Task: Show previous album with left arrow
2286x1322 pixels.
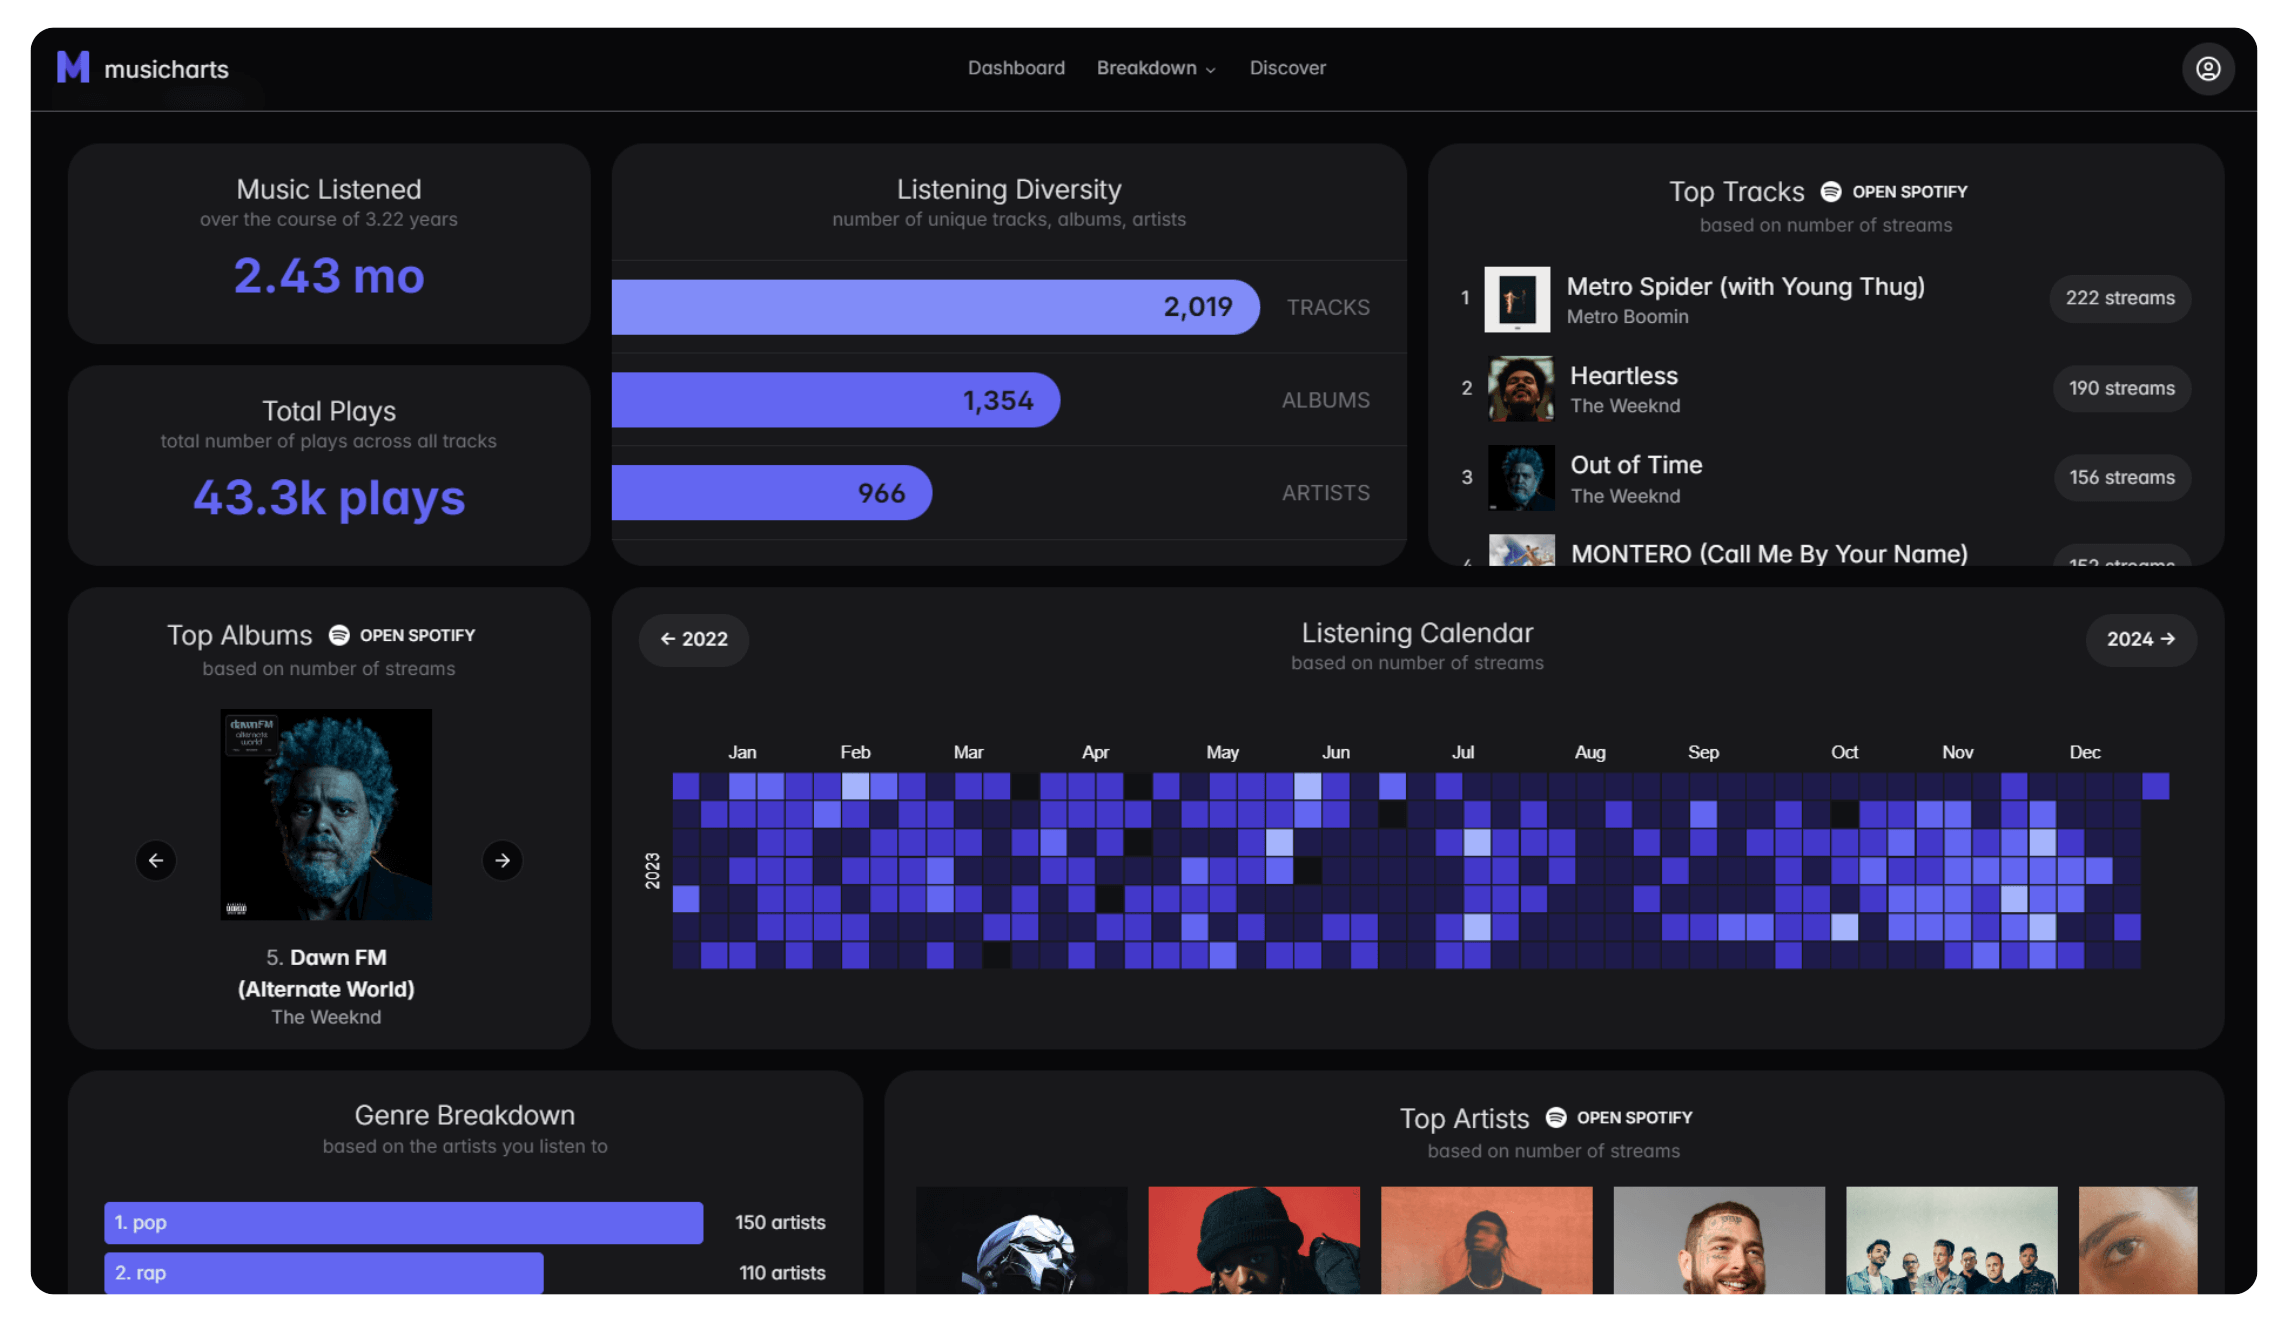Action: pyautogui.click(x=156, y=860)
